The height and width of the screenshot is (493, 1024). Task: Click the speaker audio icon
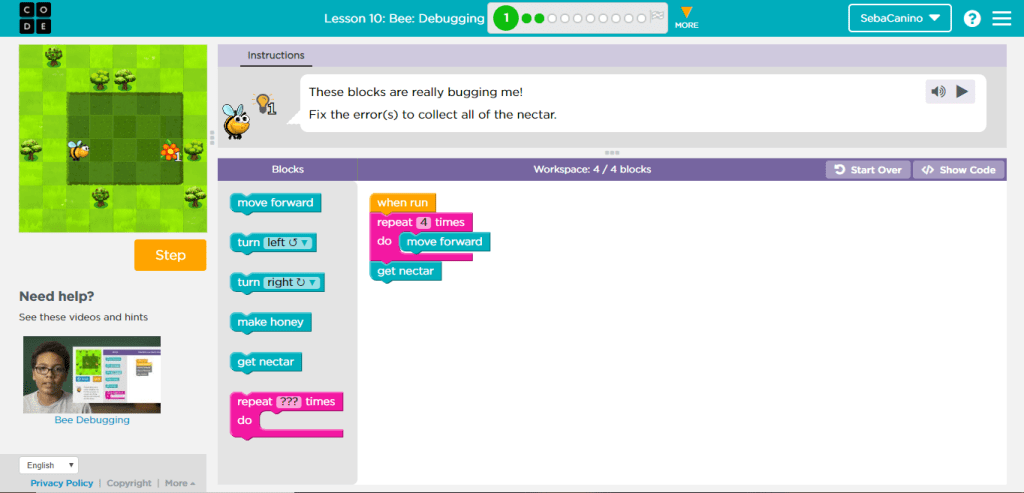coord(938,92)
